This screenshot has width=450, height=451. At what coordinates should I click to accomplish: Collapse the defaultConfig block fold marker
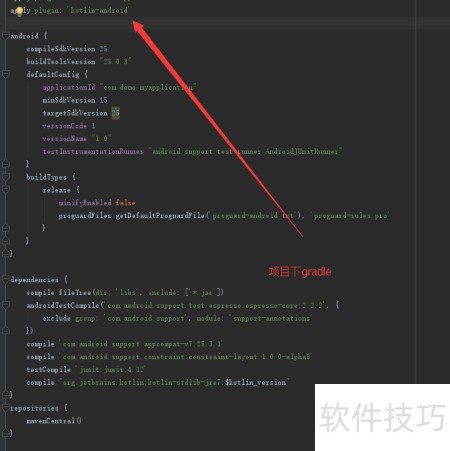5,74
